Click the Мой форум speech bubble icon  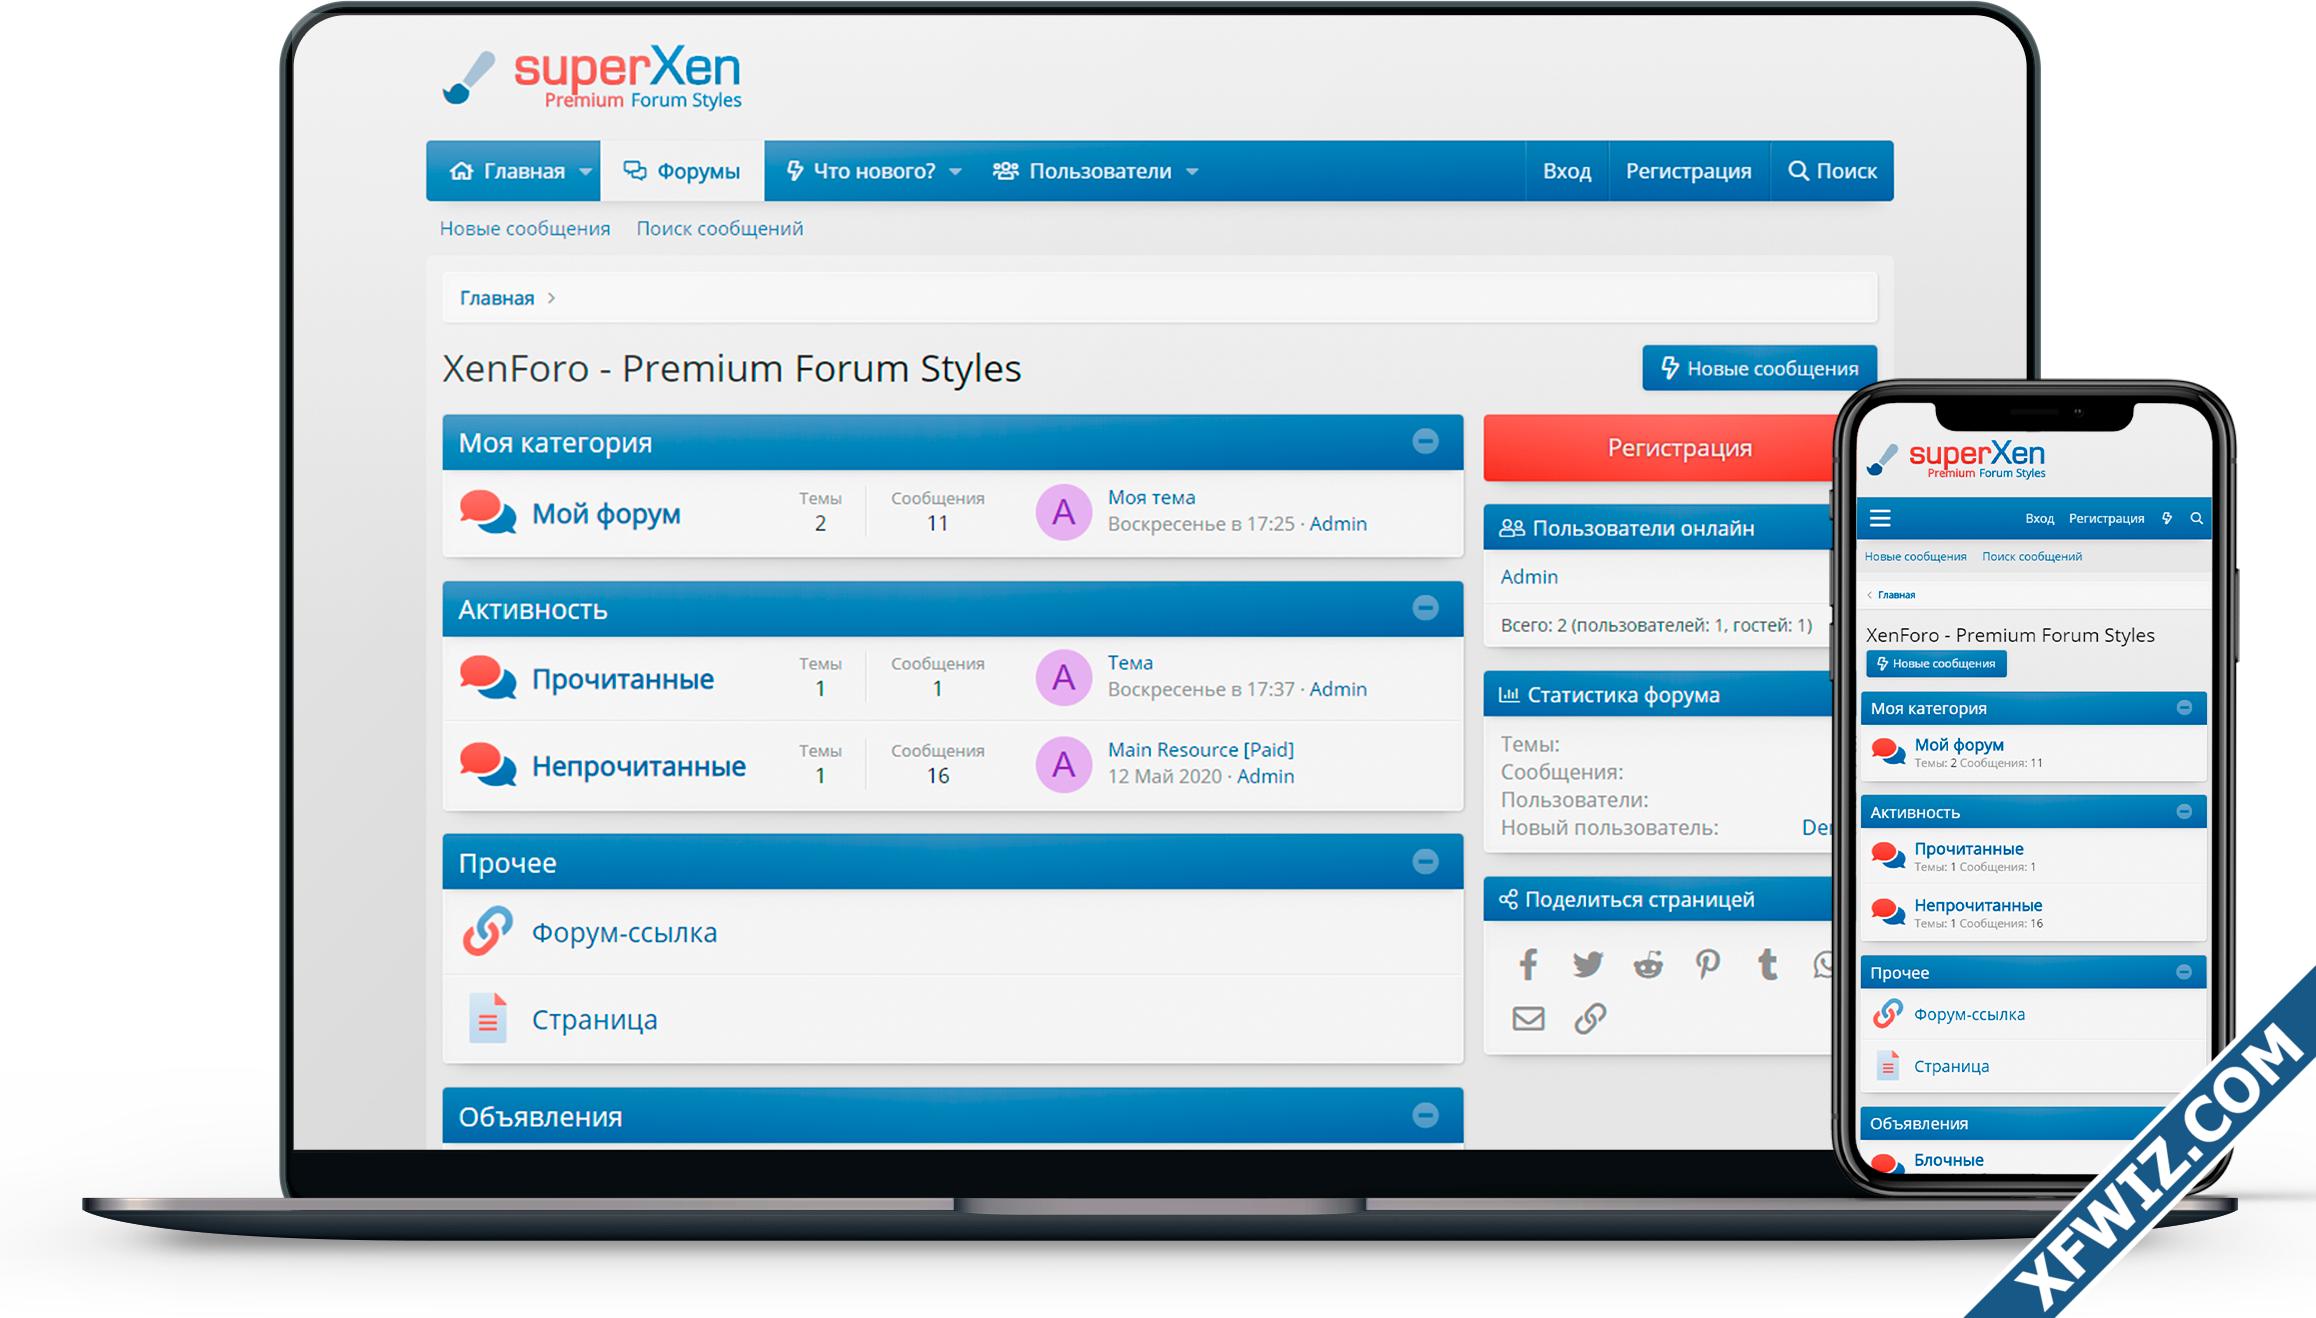488,512
